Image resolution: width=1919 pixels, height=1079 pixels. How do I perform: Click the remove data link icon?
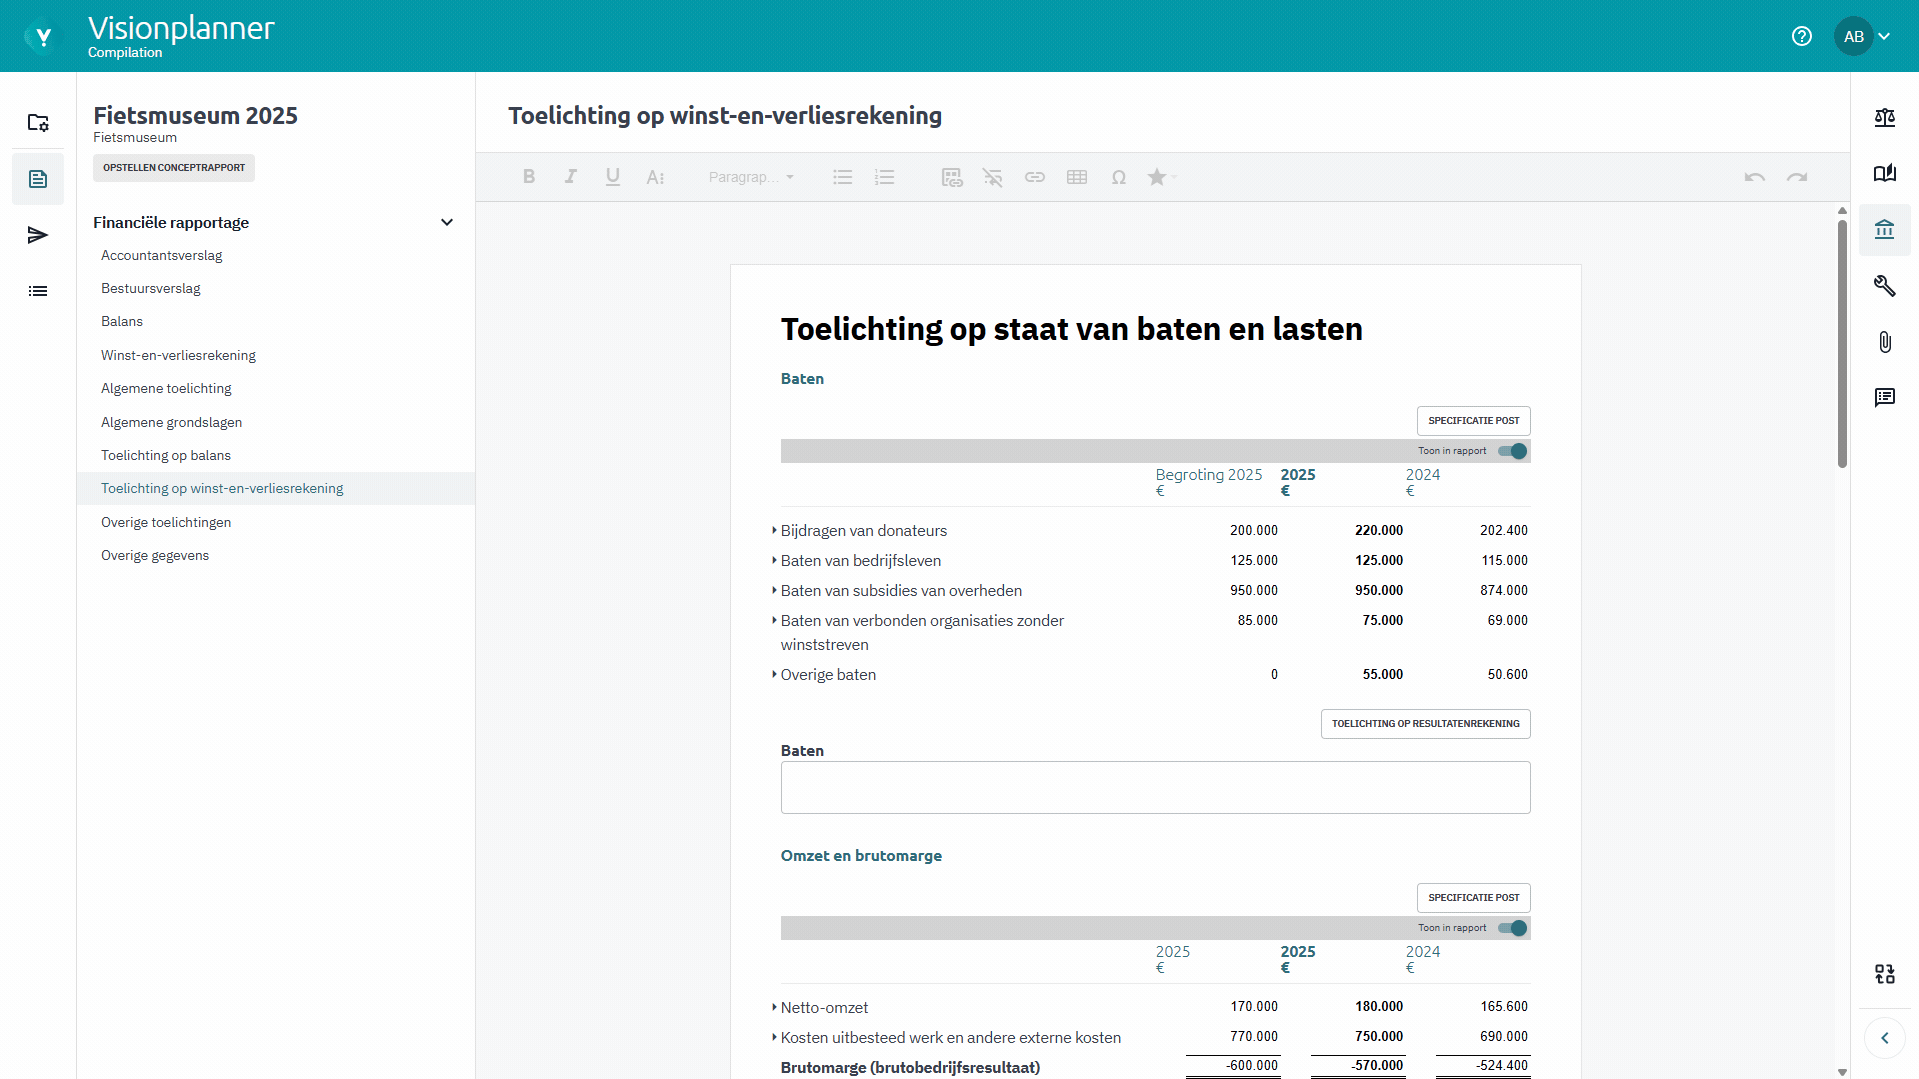(x=993, y=177)
